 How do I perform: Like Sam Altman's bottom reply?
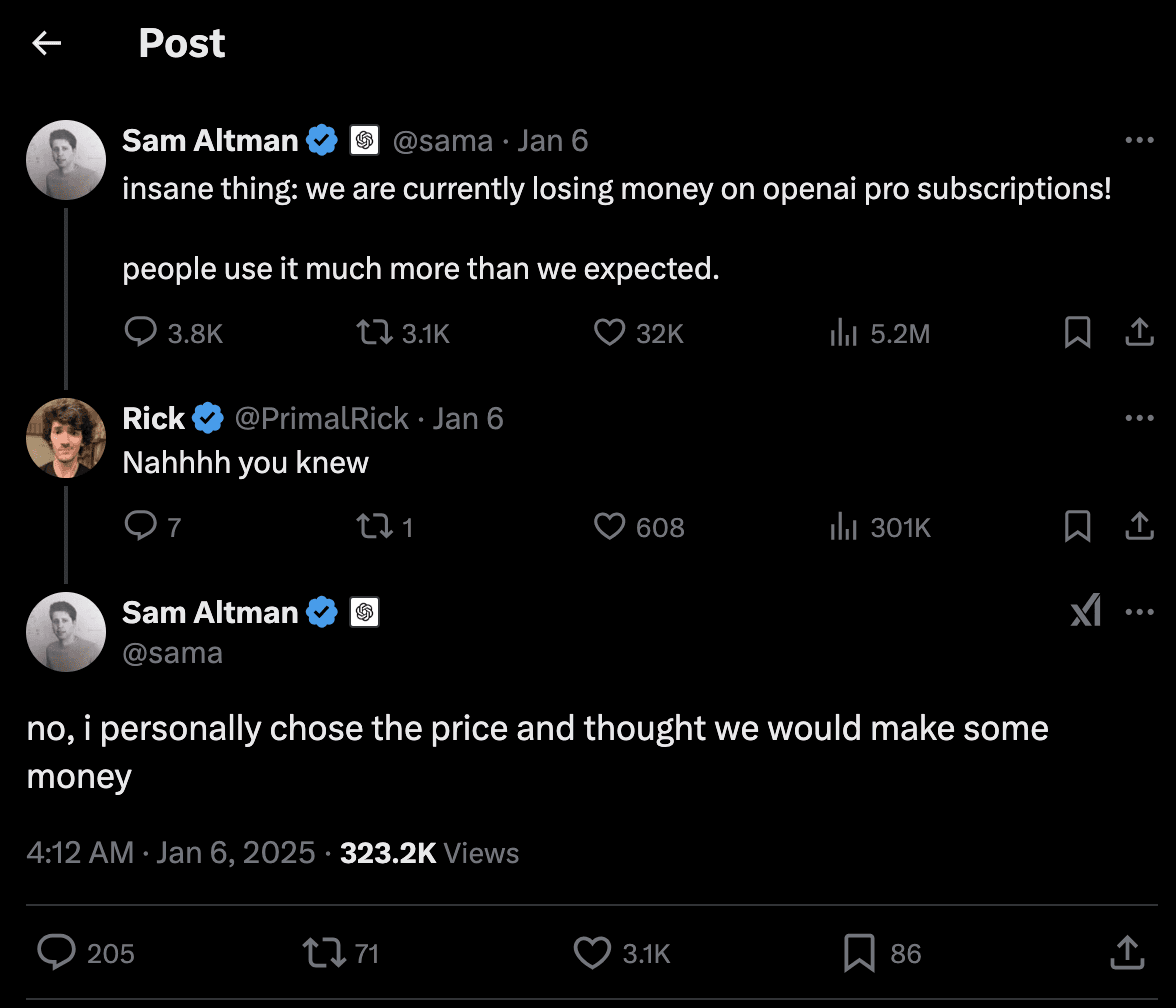(592, 953)
